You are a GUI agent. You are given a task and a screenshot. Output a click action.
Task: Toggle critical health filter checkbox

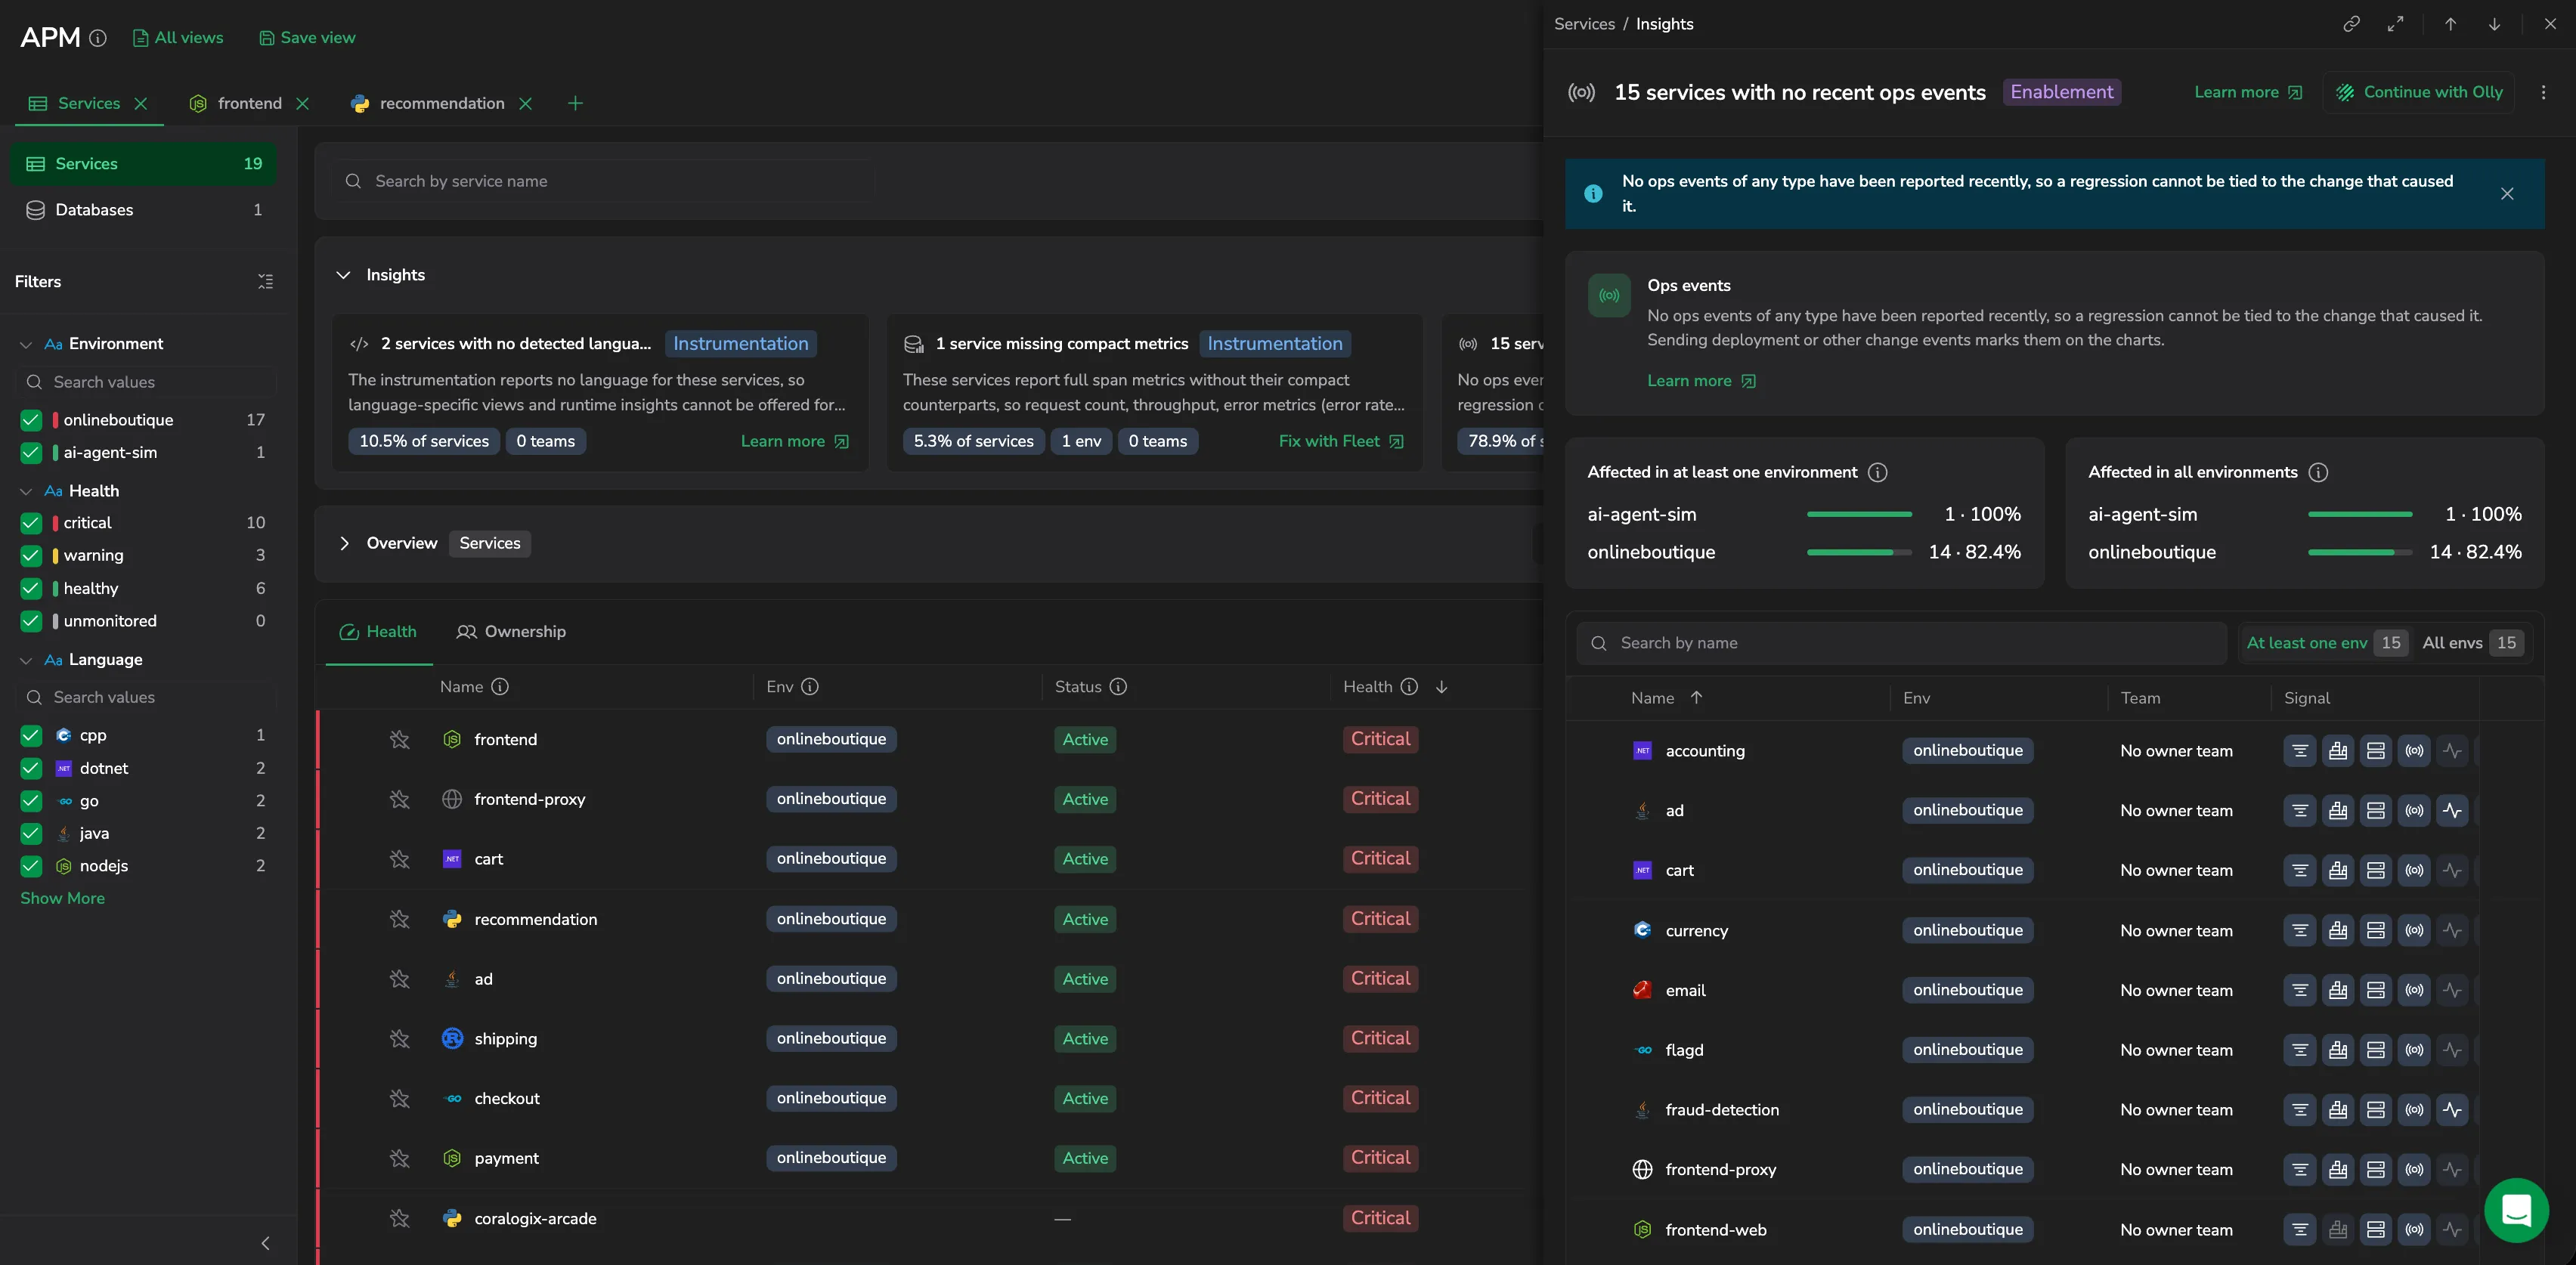pos(31,523)
